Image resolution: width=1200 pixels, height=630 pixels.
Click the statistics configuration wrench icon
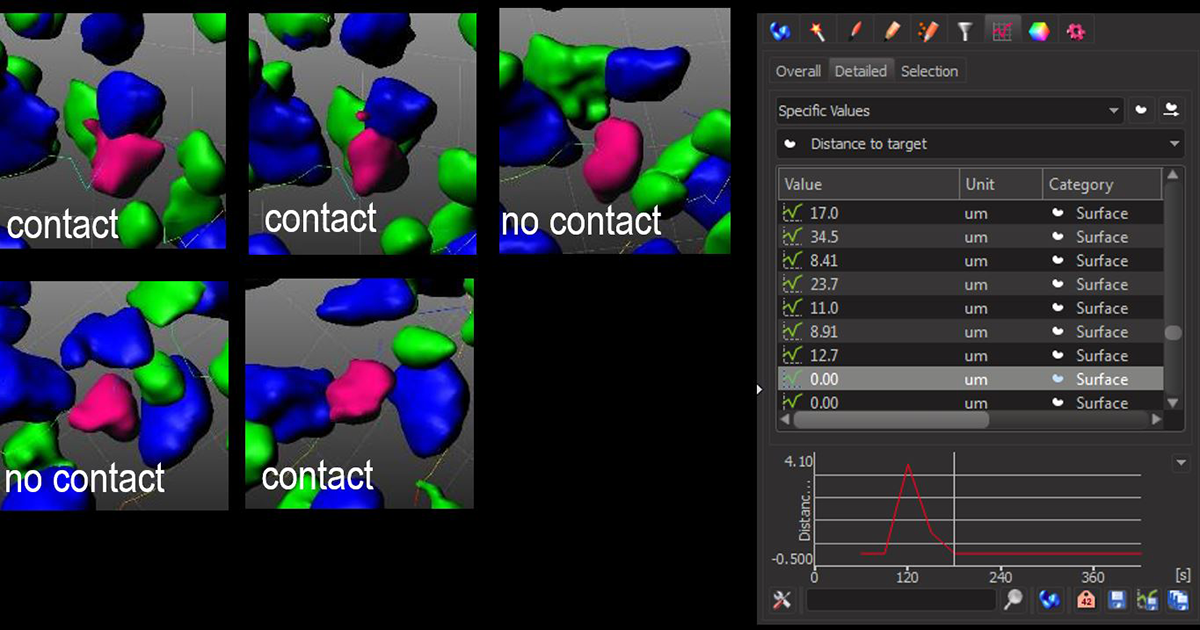coord(783,599)
